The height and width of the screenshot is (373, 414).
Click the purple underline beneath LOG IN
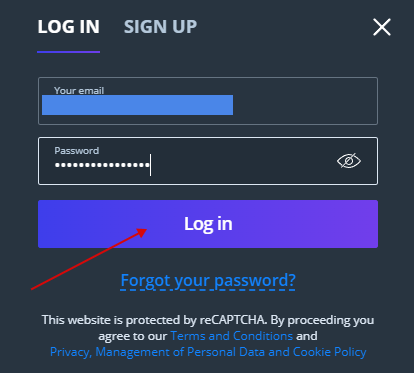coord(68,52)
